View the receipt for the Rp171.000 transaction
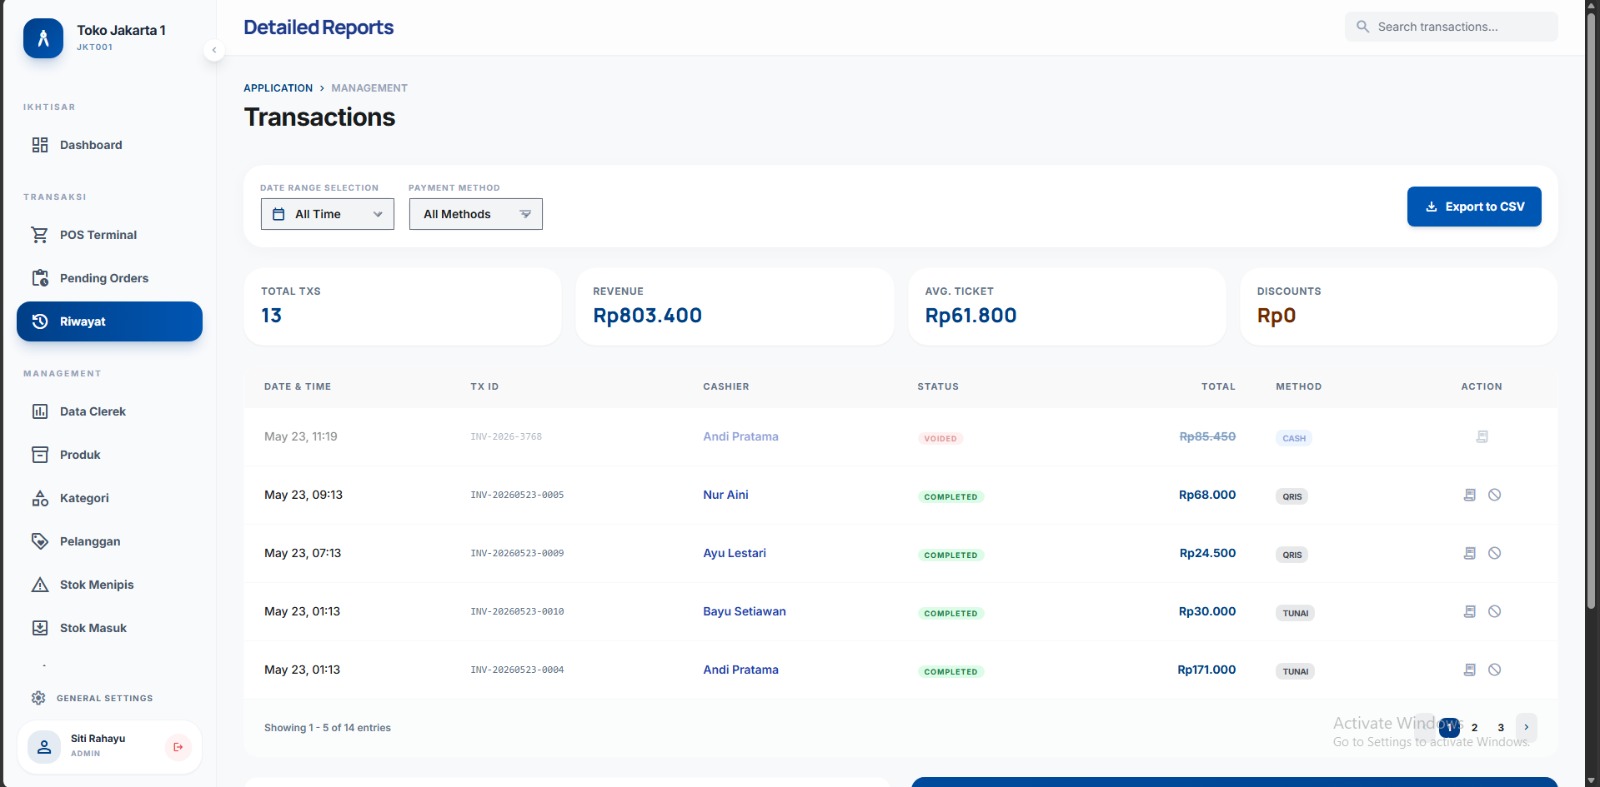Viewport: 1600px width, 787px height. coord(1470,670)
